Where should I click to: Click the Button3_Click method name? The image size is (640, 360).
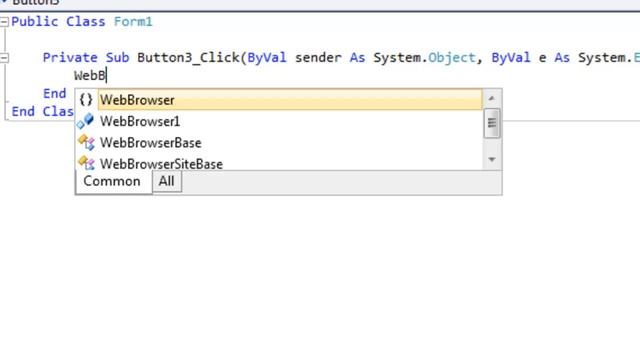(x=188, y=58)
